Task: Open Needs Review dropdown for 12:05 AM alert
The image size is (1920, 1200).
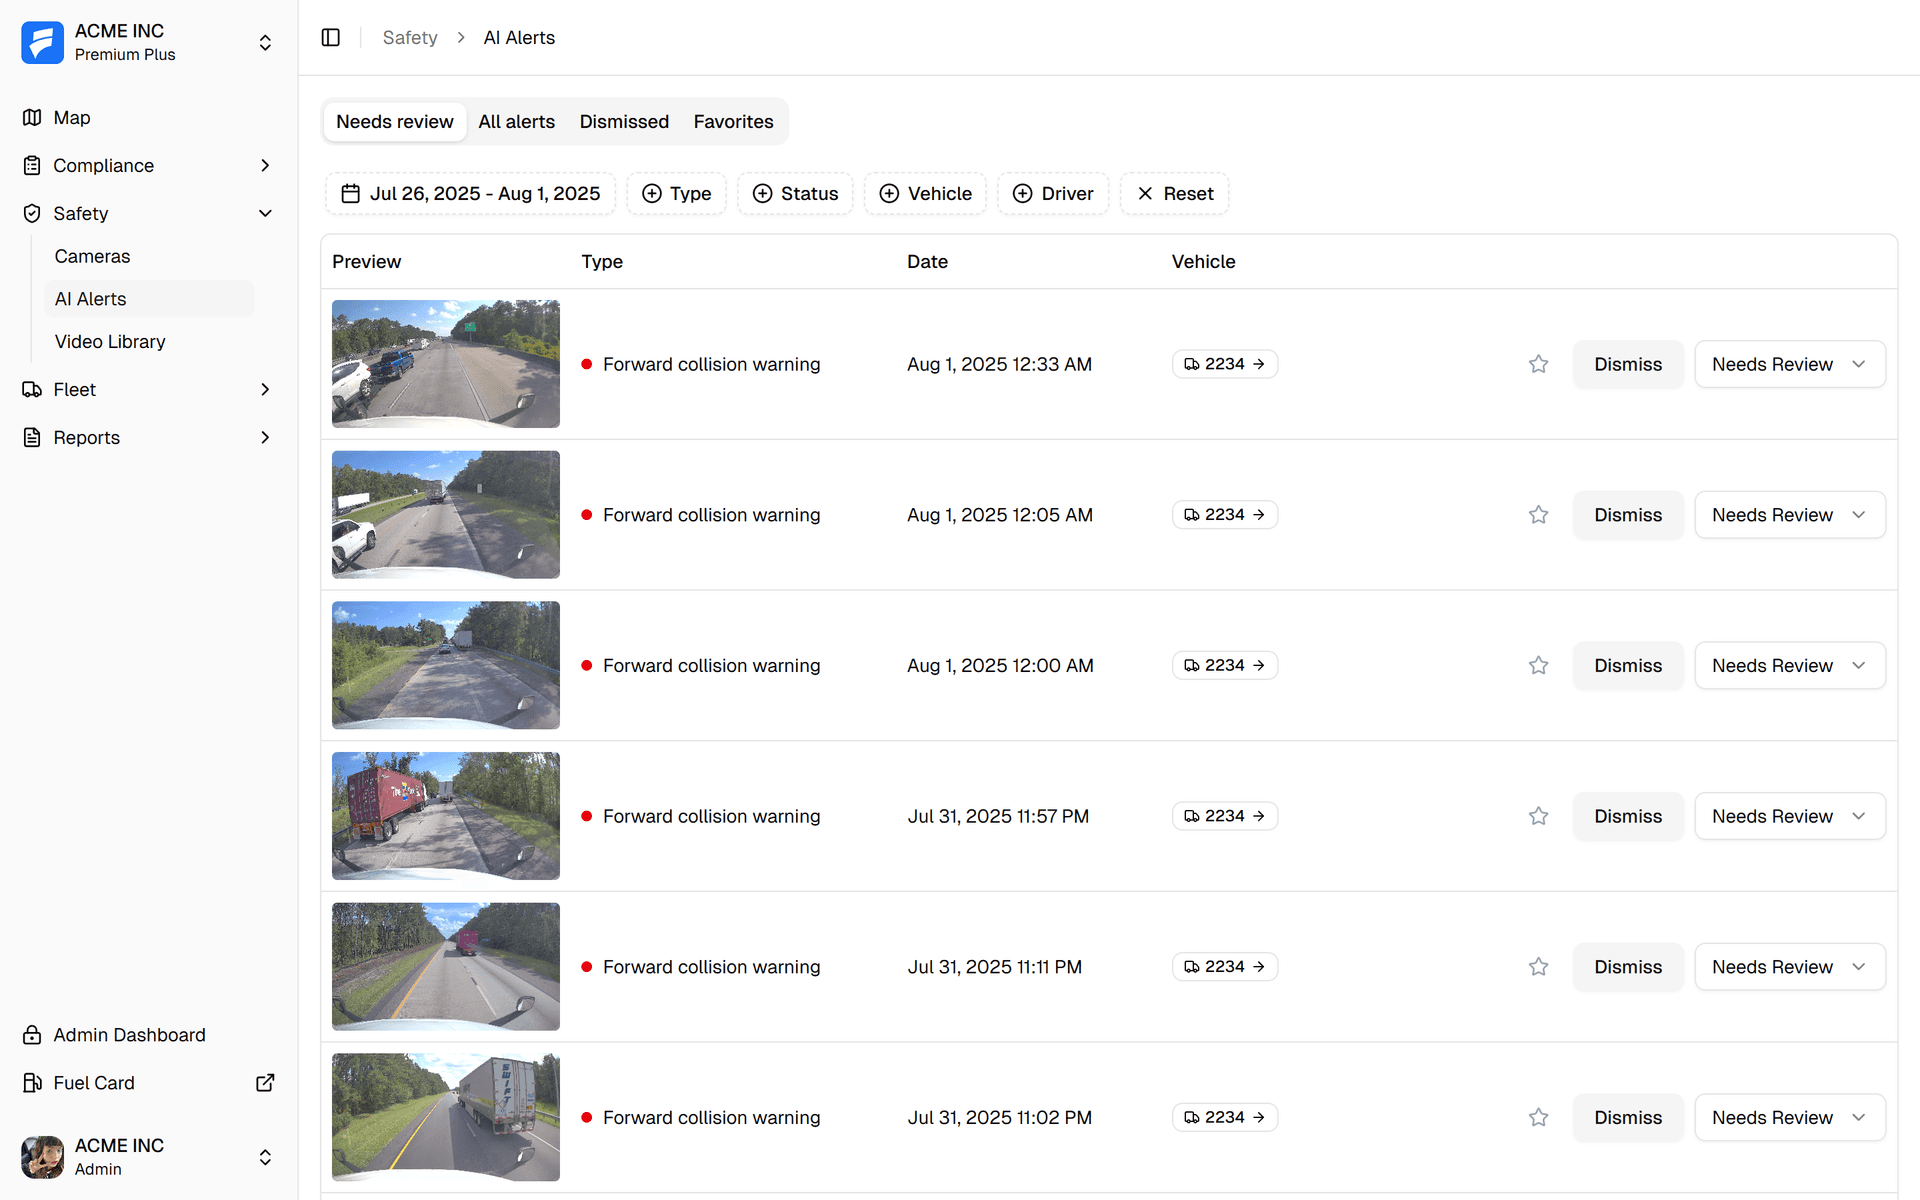Action: click(1789, 515)
